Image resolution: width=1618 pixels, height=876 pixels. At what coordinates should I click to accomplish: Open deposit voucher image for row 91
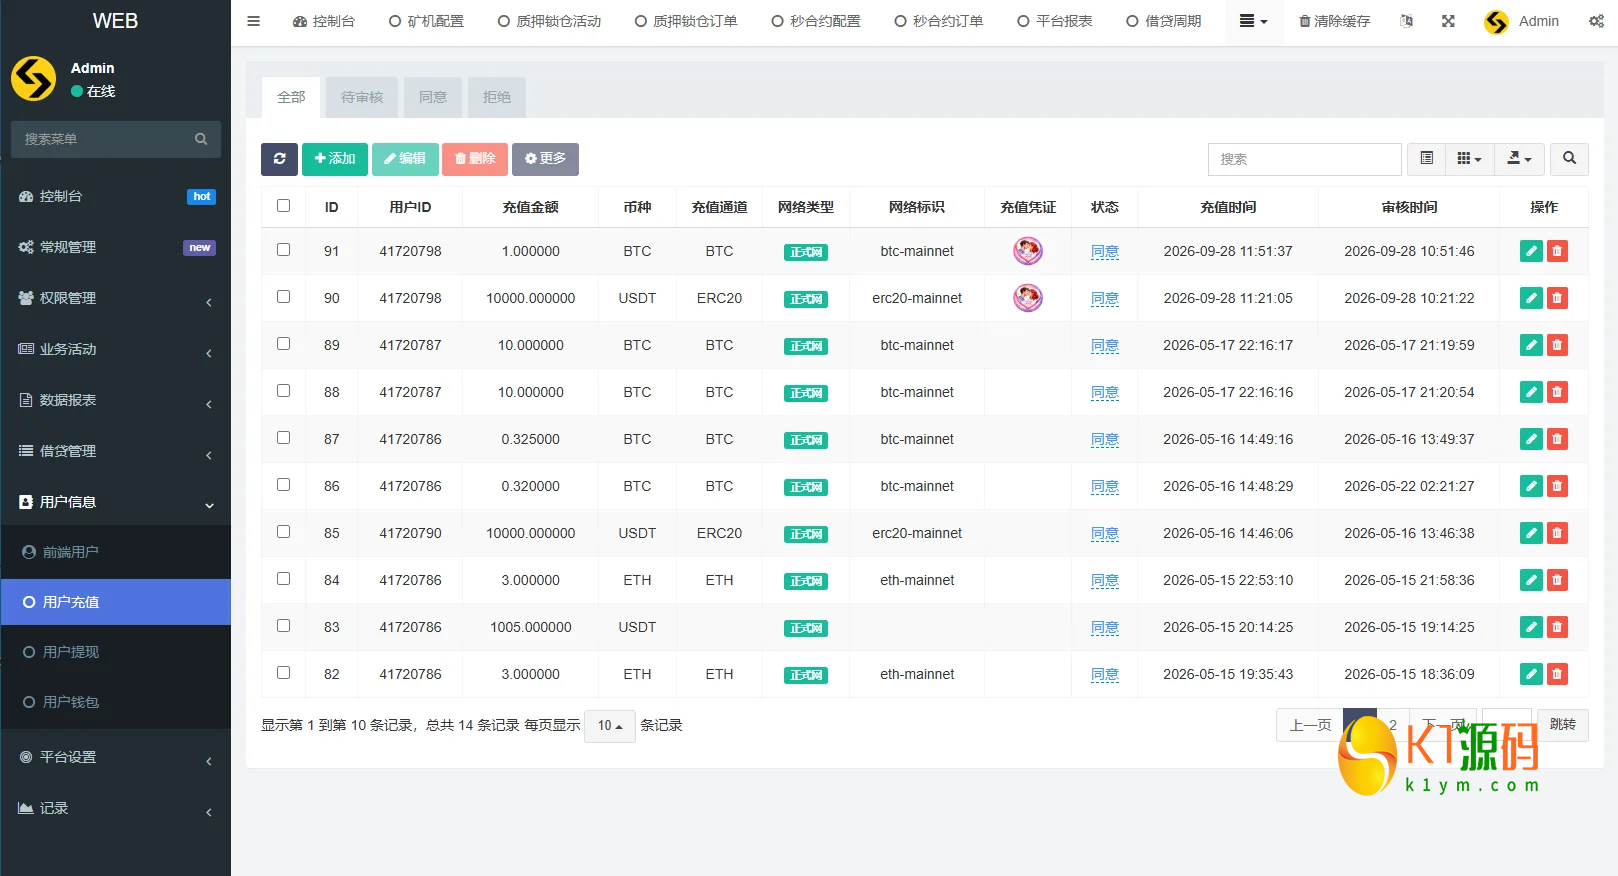(x=1028, y=251)
